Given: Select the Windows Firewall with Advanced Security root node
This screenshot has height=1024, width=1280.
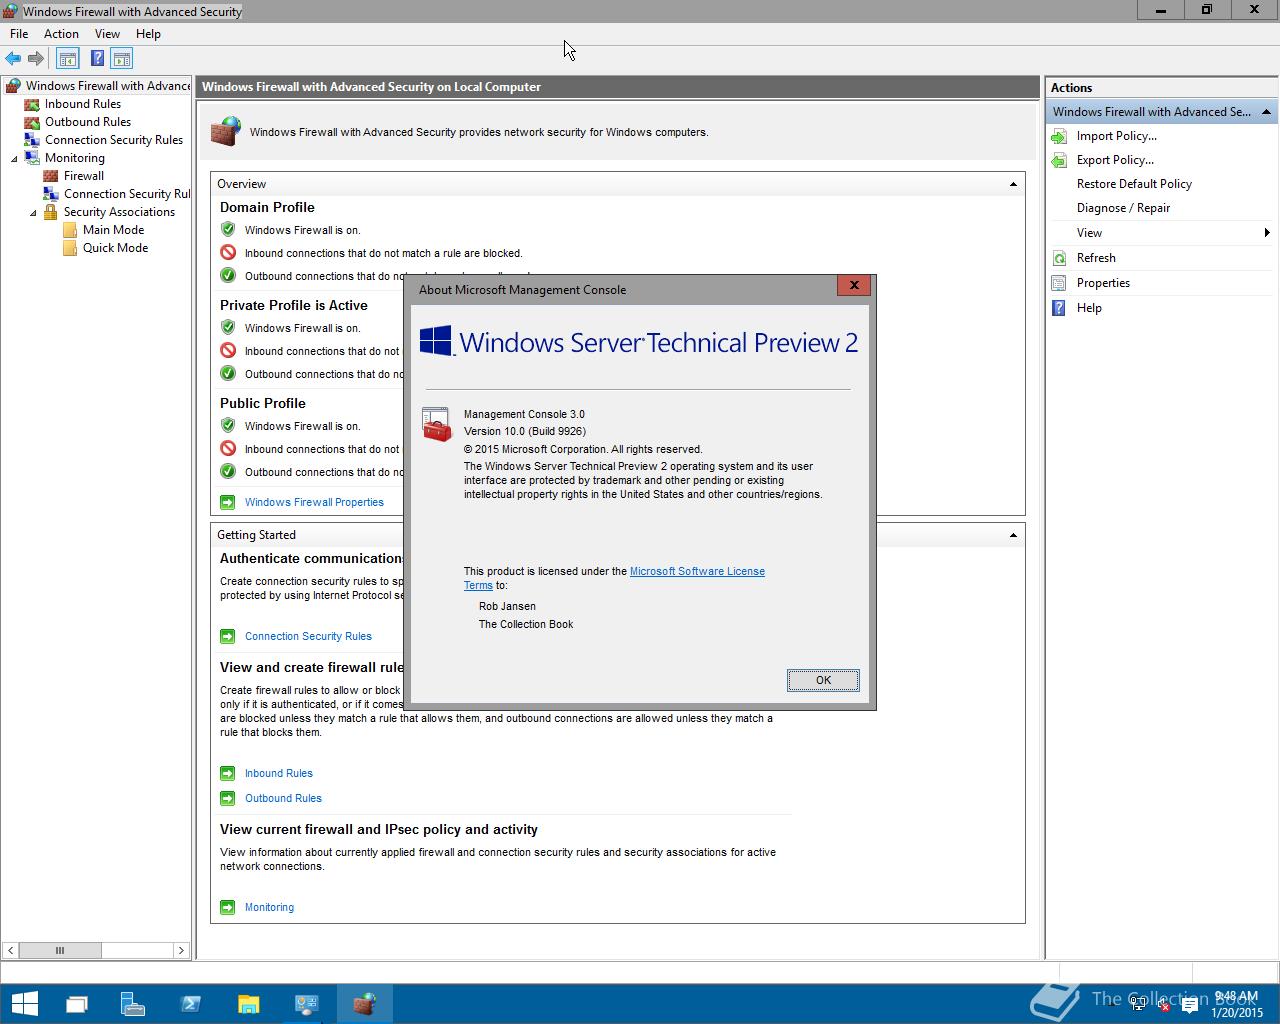Looking at the screenshot, I should pyautogui.click(x=107, y=86).
